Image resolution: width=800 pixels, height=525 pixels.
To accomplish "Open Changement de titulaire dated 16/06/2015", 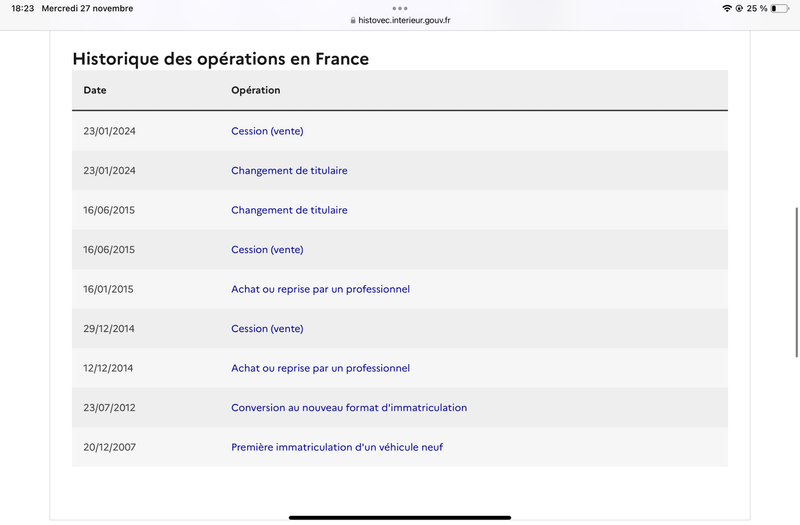I will 289,210.
